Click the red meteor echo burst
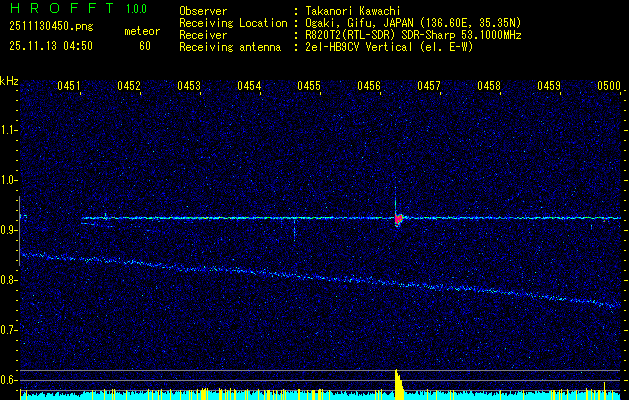The image size is (629, 400). click(x=398, y=218)
